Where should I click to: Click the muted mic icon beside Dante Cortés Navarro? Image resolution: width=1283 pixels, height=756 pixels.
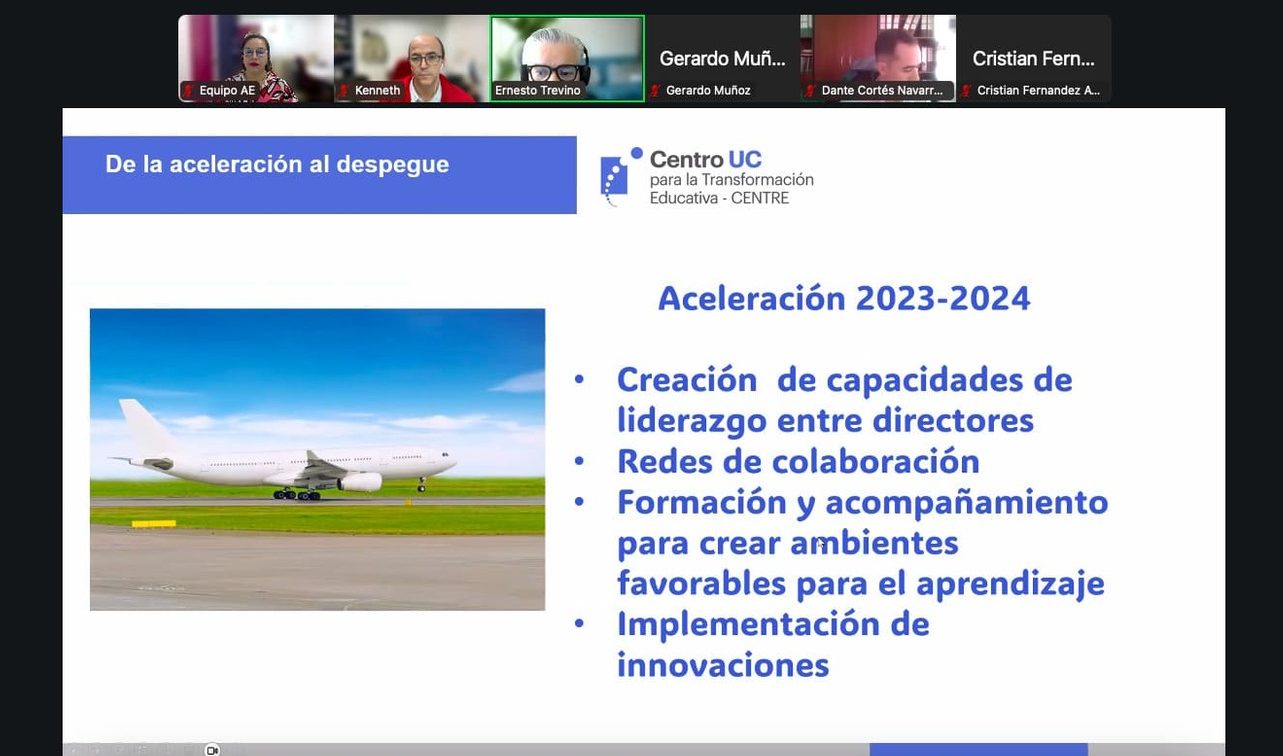click(811, 91)
